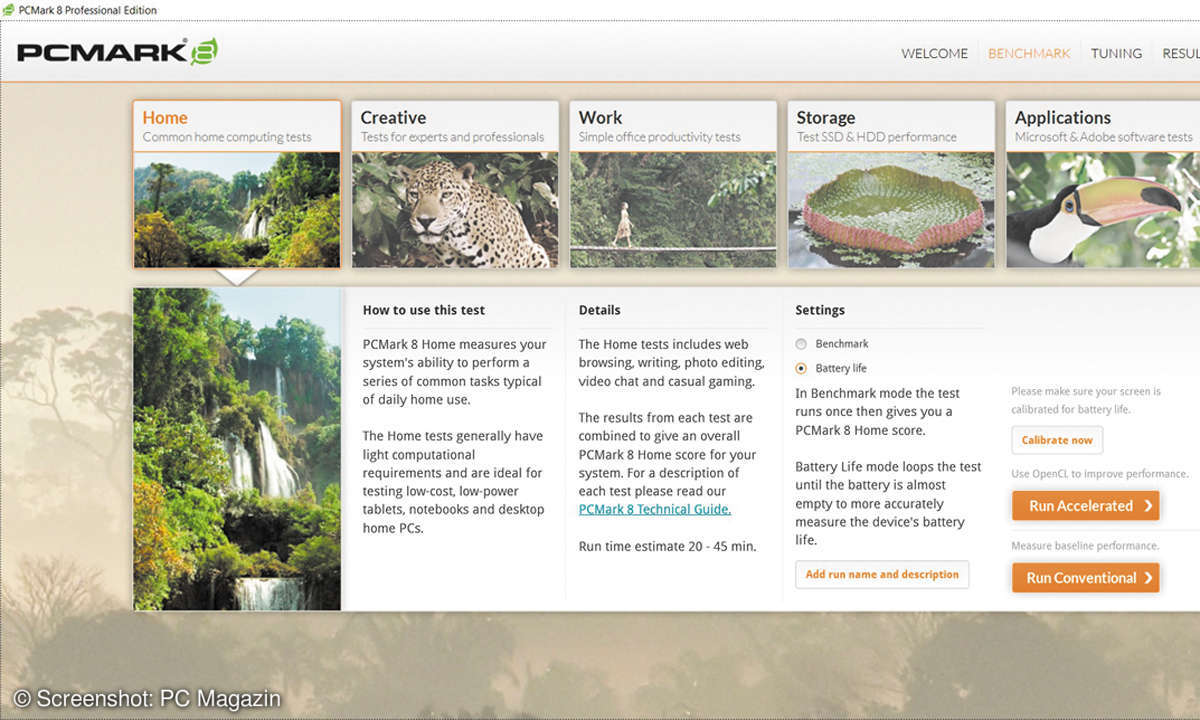Click "Use OpenCL to improve performance." text

(x=1100, y=474)
